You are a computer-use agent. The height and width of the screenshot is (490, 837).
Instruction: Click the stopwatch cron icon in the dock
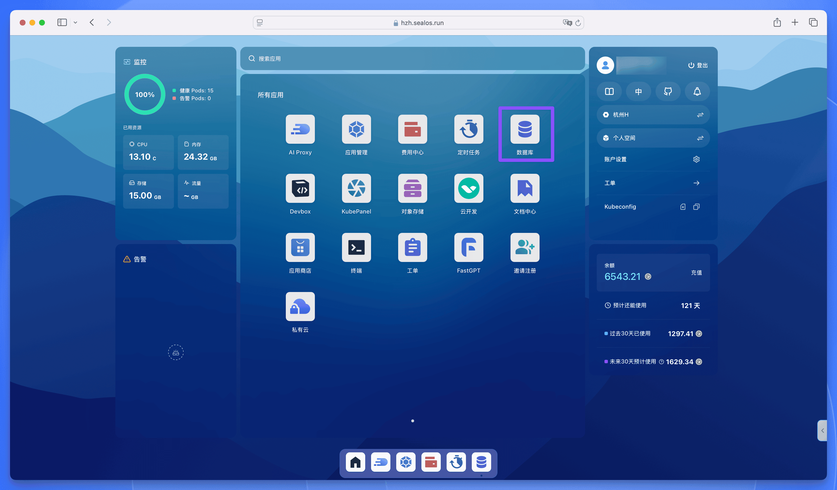456,462
